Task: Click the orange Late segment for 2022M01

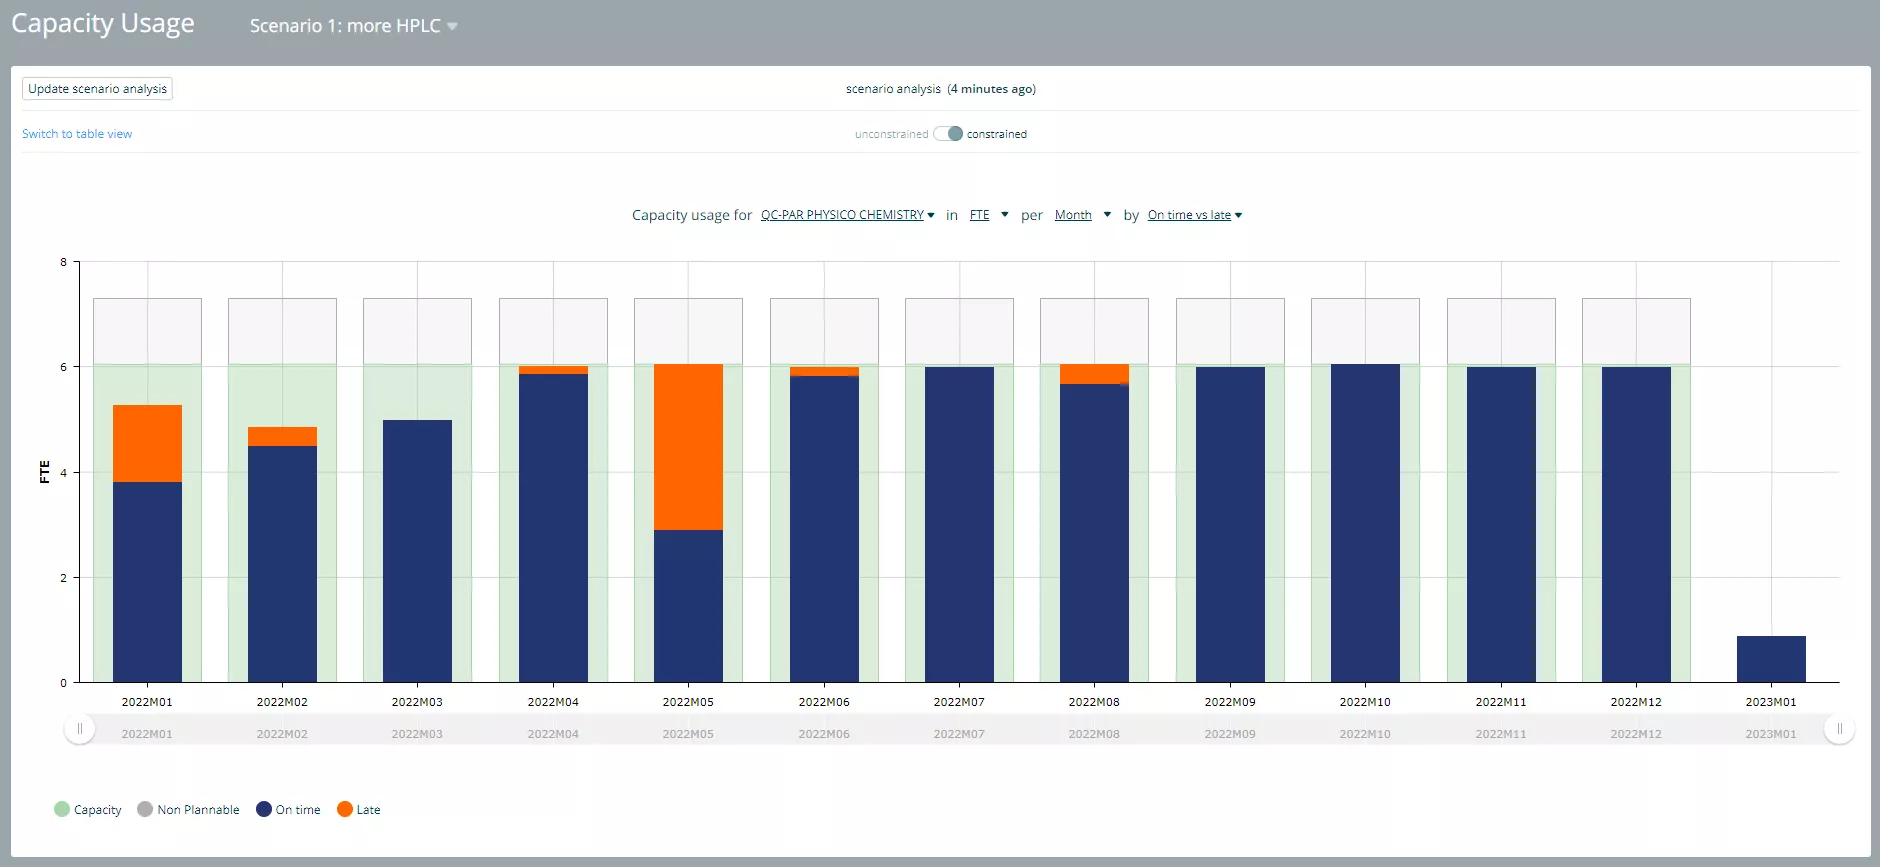Action: [147, 443]
